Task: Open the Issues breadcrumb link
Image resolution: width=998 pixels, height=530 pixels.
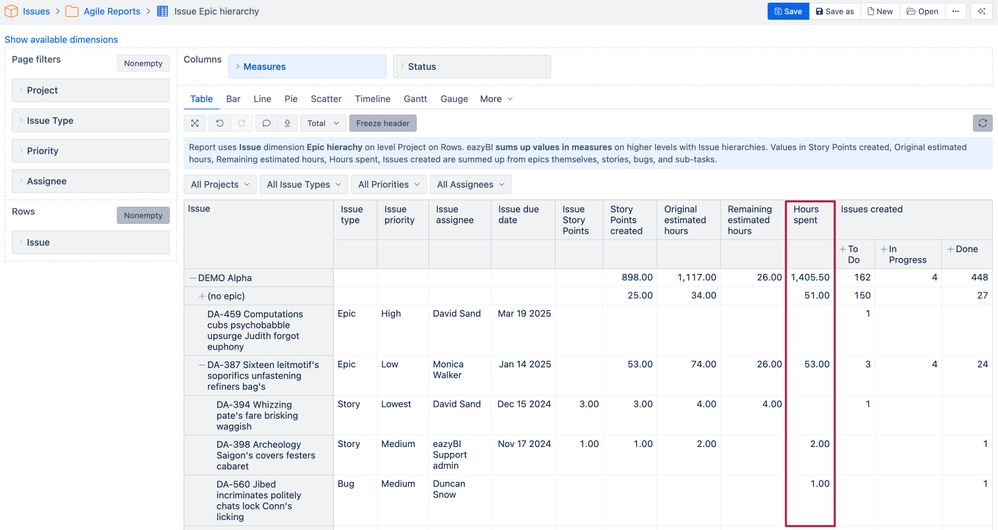Action: (x=36, y=11)
